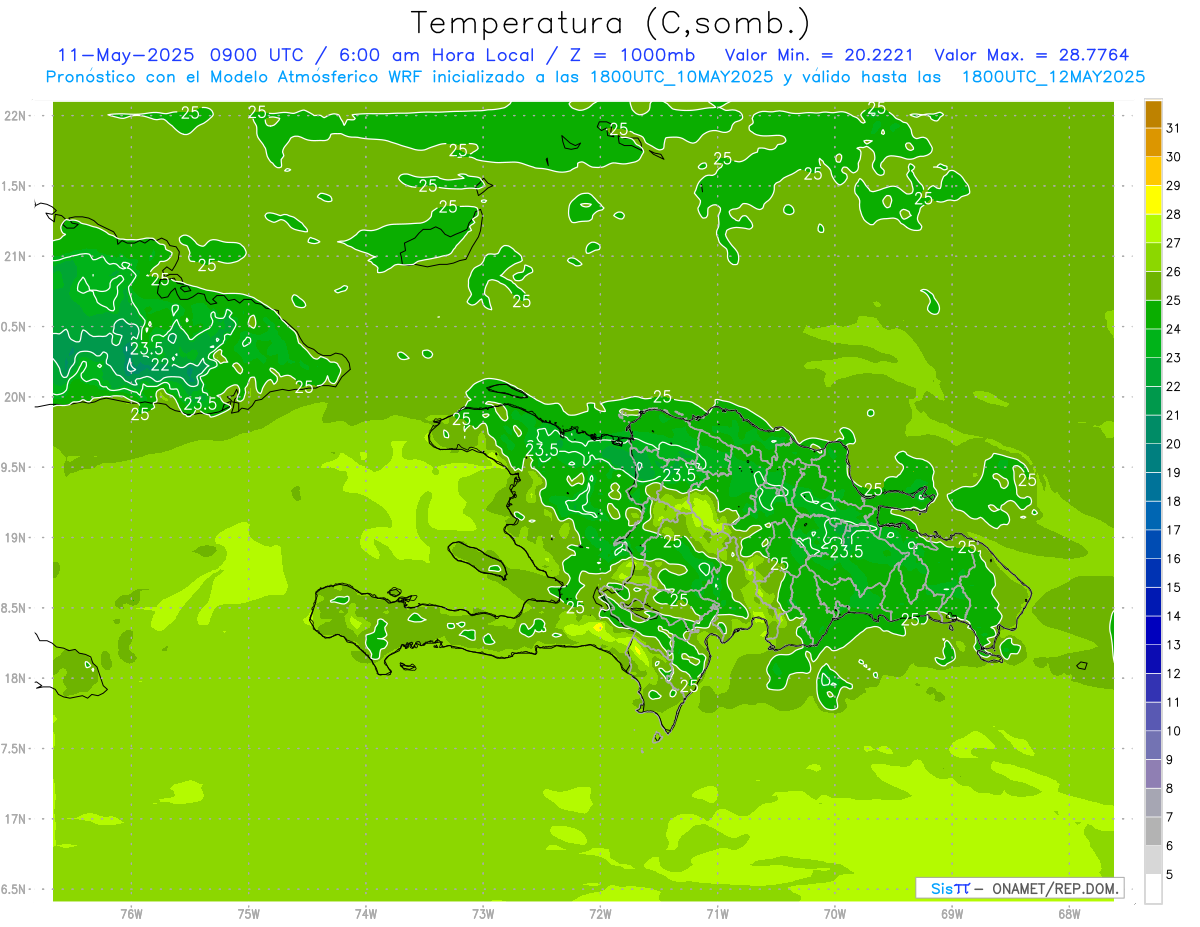Click the longitude label "71W"
1200x927 pixels.
717,913
